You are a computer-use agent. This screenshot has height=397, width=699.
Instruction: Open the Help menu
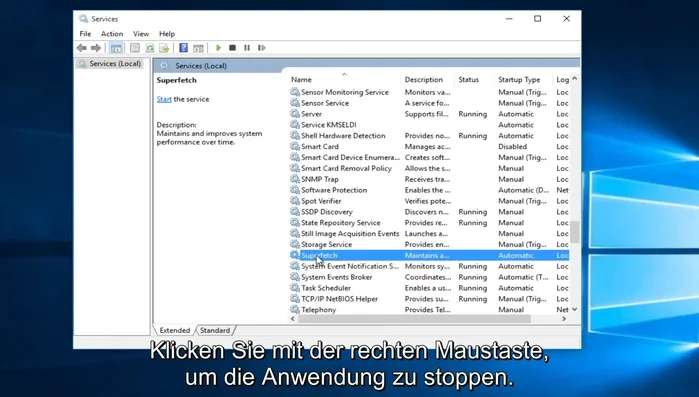click(167, 34)
